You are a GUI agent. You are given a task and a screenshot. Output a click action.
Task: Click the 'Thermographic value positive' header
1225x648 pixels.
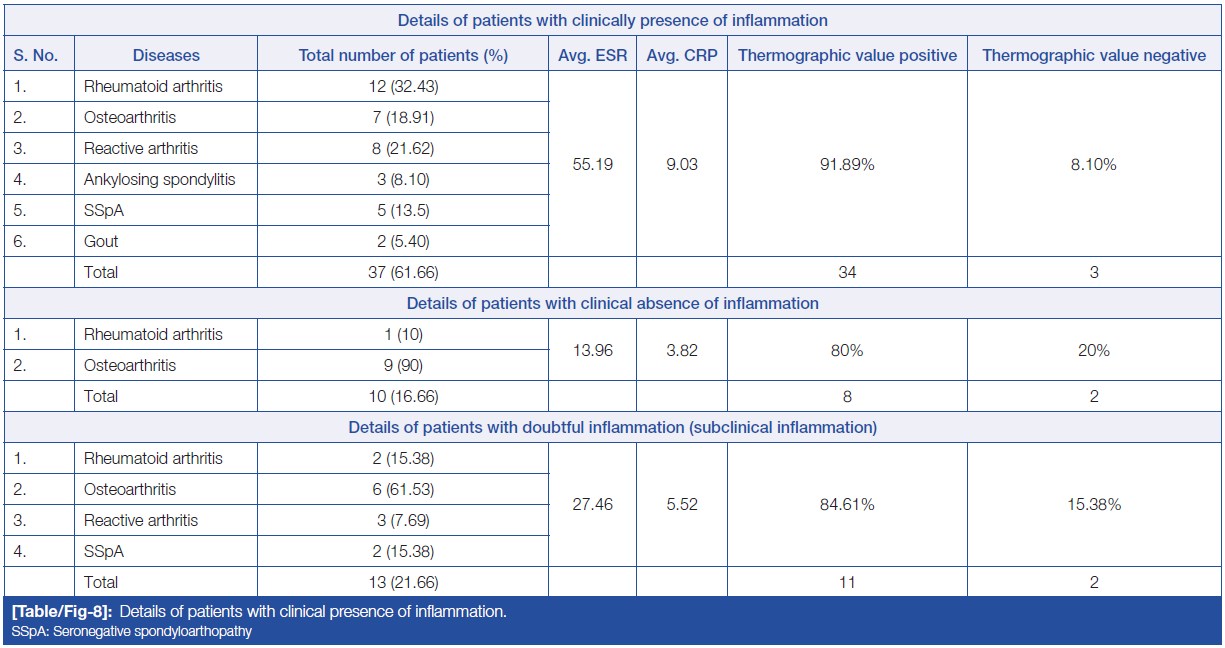[x=847, y=56]
